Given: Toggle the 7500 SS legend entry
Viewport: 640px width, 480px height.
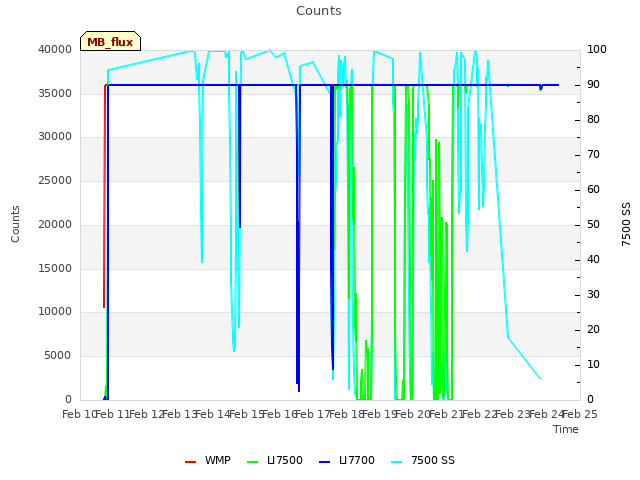Looking at the screenshot, I should 423,460.
